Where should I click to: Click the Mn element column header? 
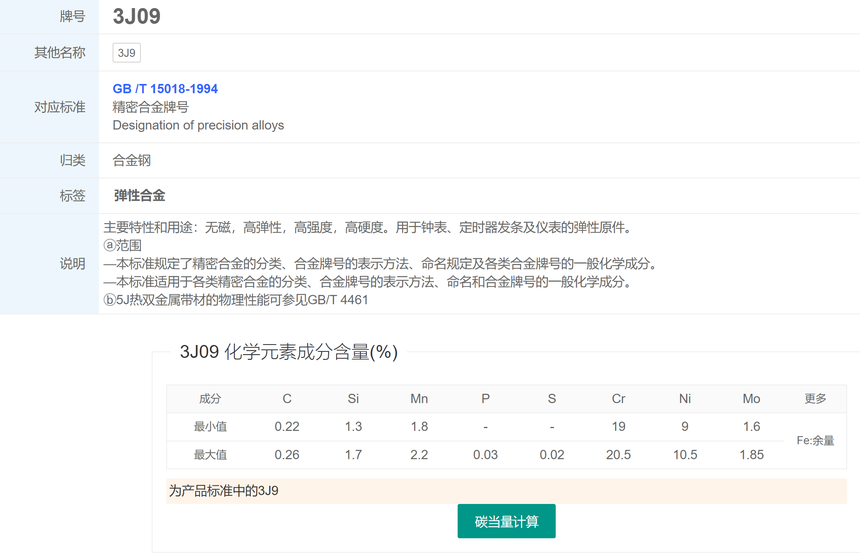[x=419, y=399]
